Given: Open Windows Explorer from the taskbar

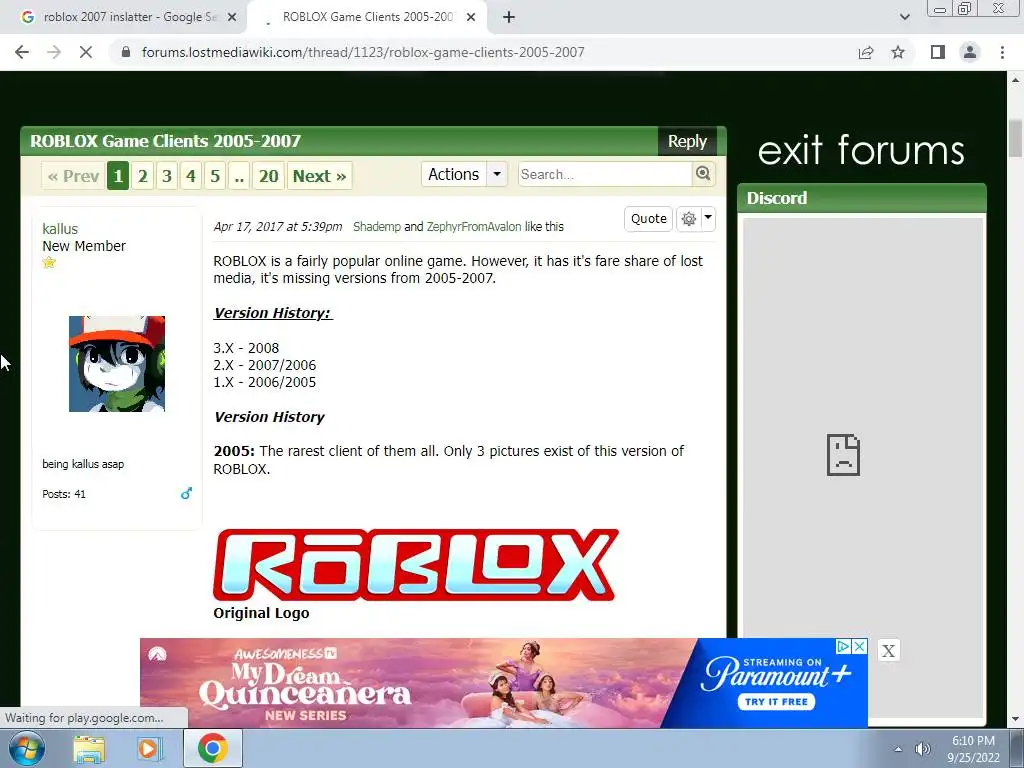Looking at the screenshot, I should (89, 749).
